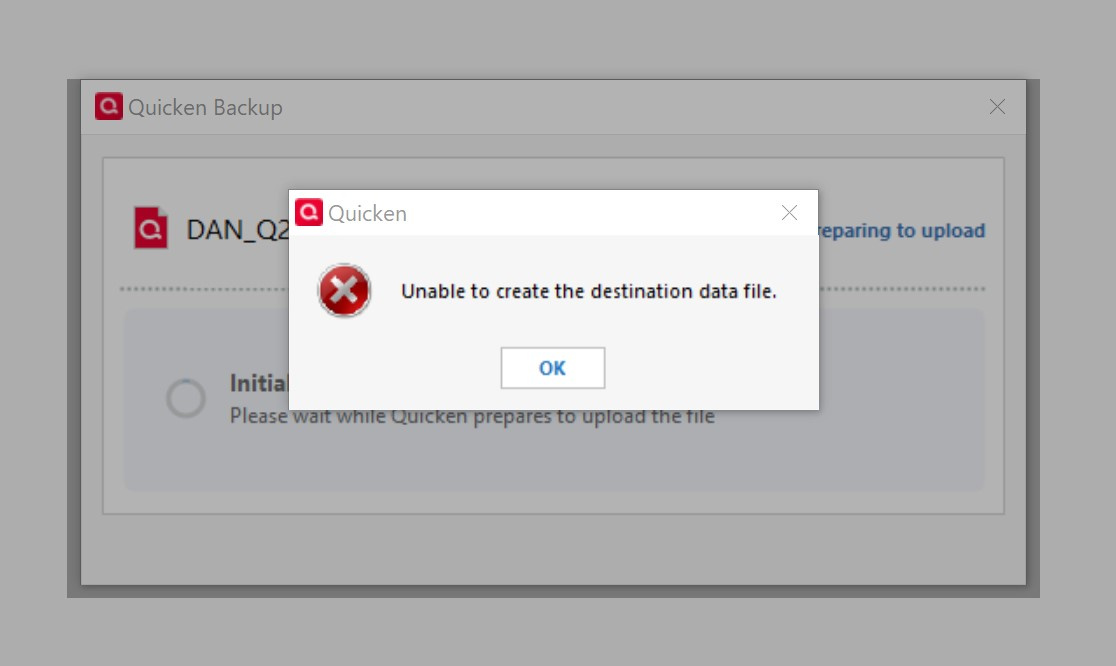Click the Quicken logo in error dialog
Image resolution: width=1116 pixels, height=666 pixels.
tap(309, 212)
